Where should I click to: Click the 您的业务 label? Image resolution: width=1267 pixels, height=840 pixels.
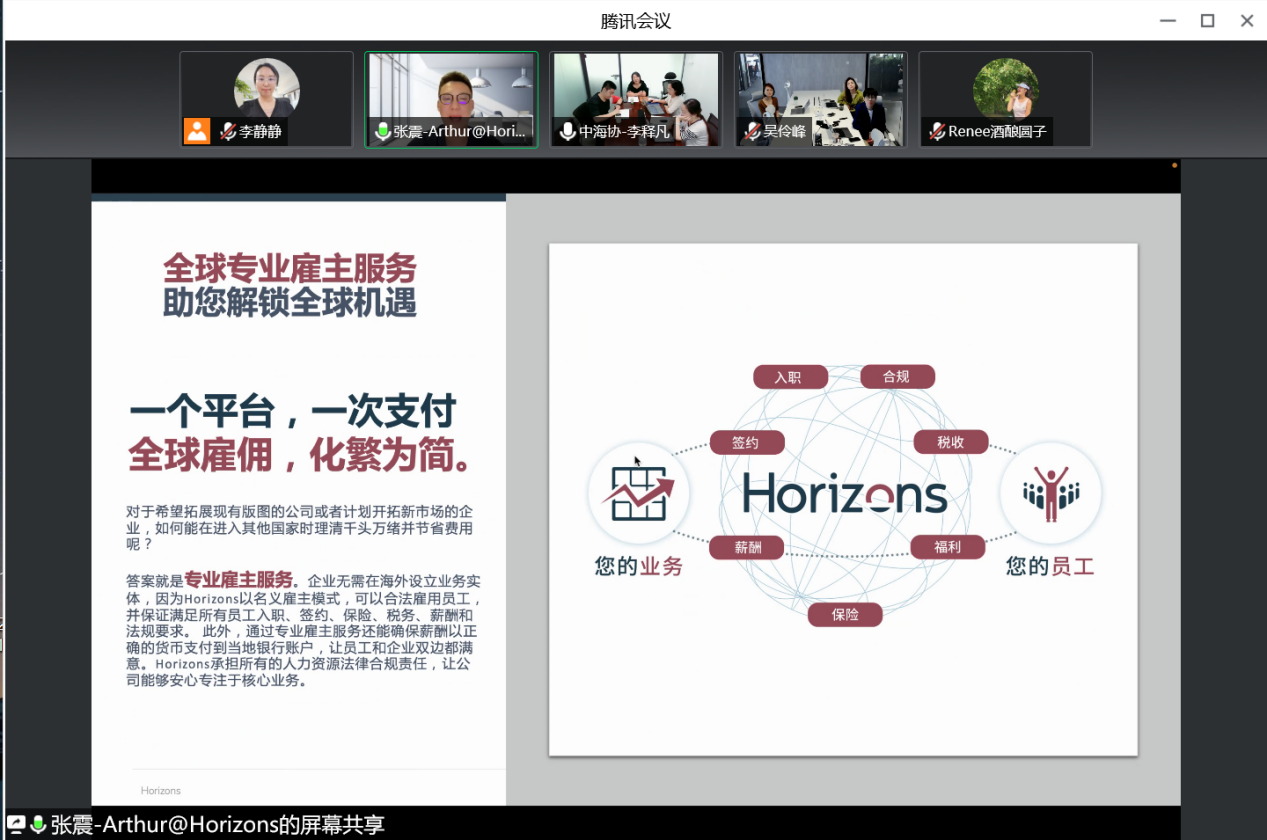[x=639, y=567]
